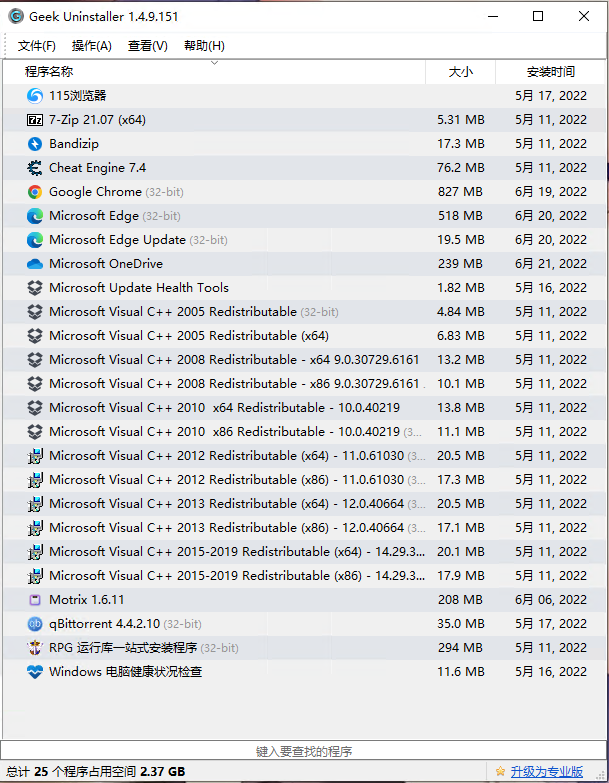
Task: Click icon of Visual C++ 2008 x86 9.0.30729.6161
Action: tap(35, 384)
